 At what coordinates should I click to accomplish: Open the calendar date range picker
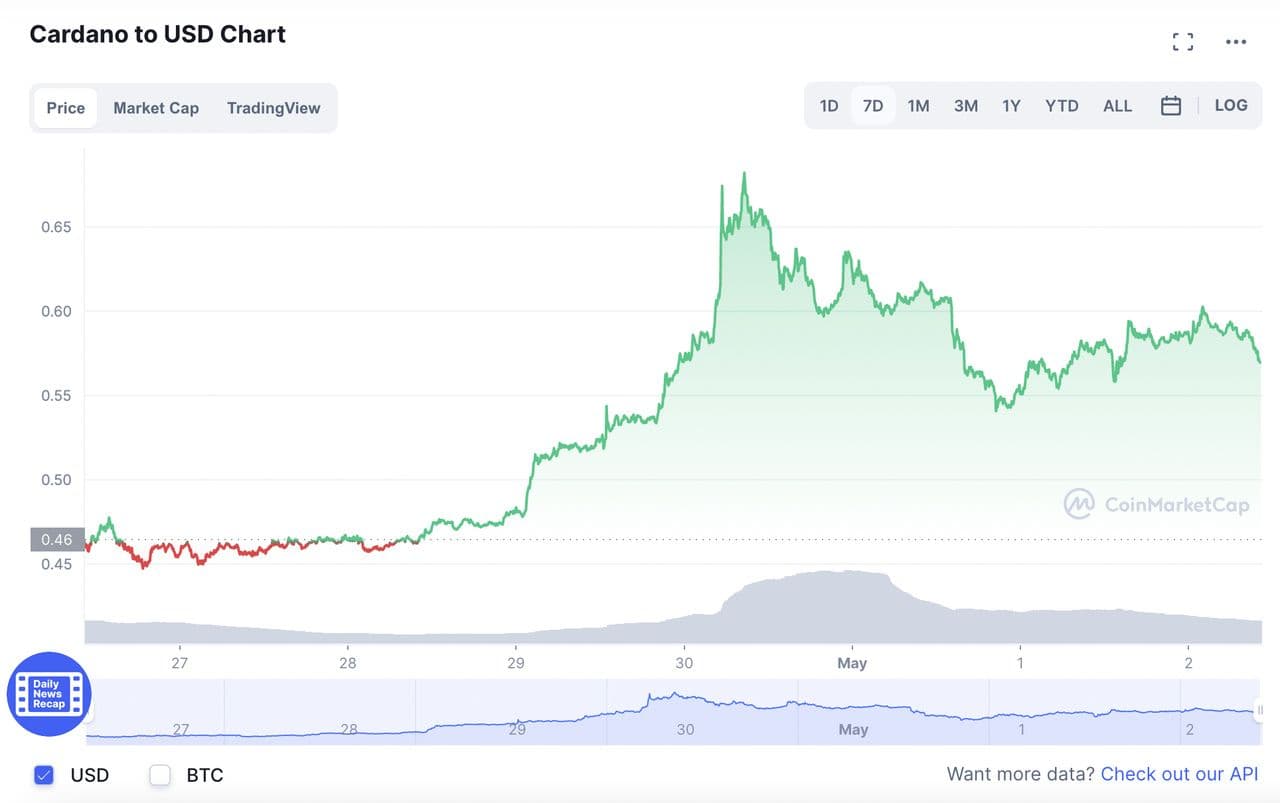coord(1171,106)
